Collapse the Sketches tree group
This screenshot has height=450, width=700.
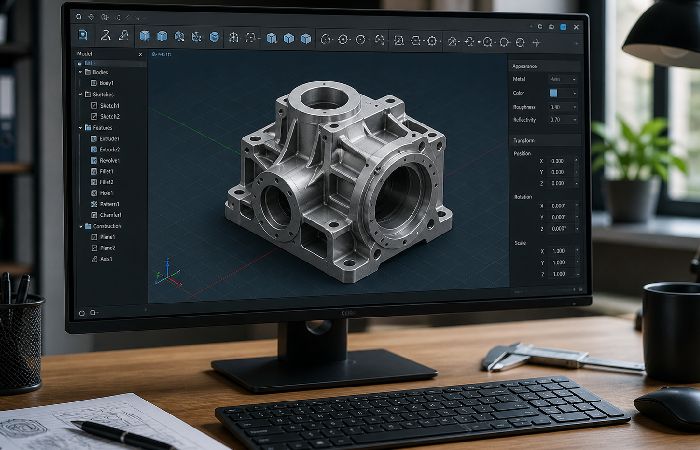[81, 94]
